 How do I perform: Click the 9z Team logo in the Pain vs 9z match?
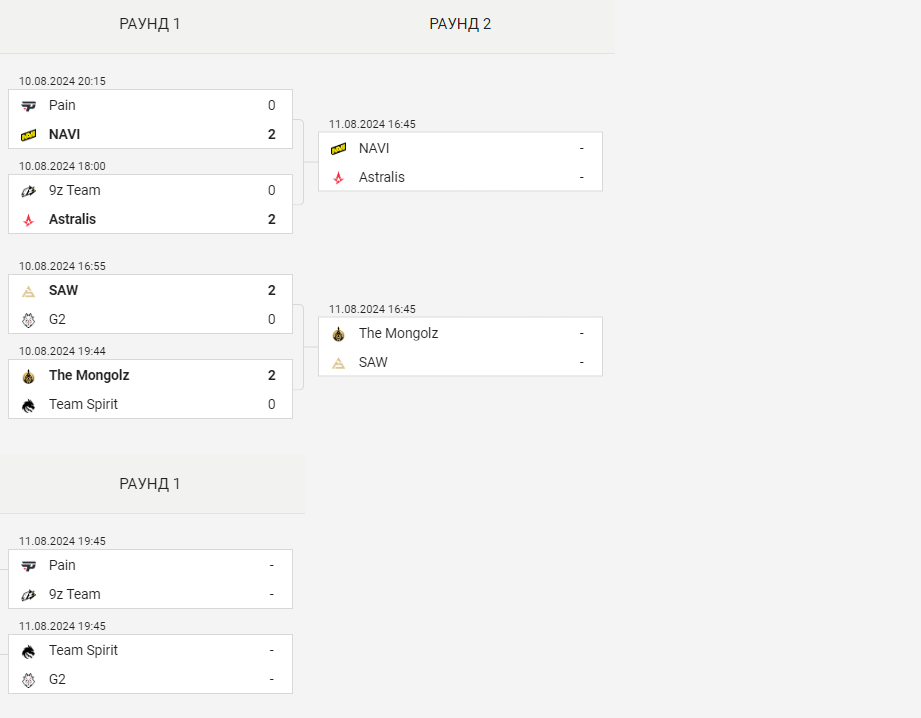28,595
